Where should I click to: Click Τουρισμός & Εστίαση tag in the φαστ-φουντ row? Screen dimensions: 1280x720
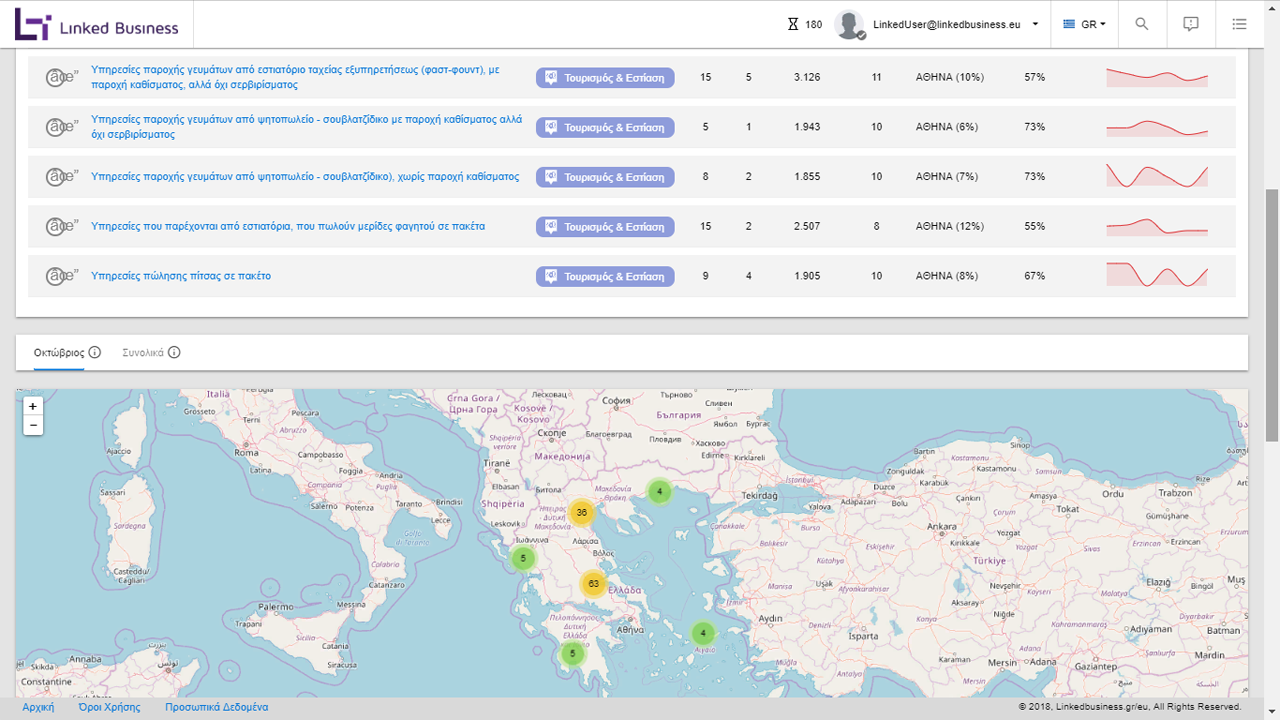(605, 77)
